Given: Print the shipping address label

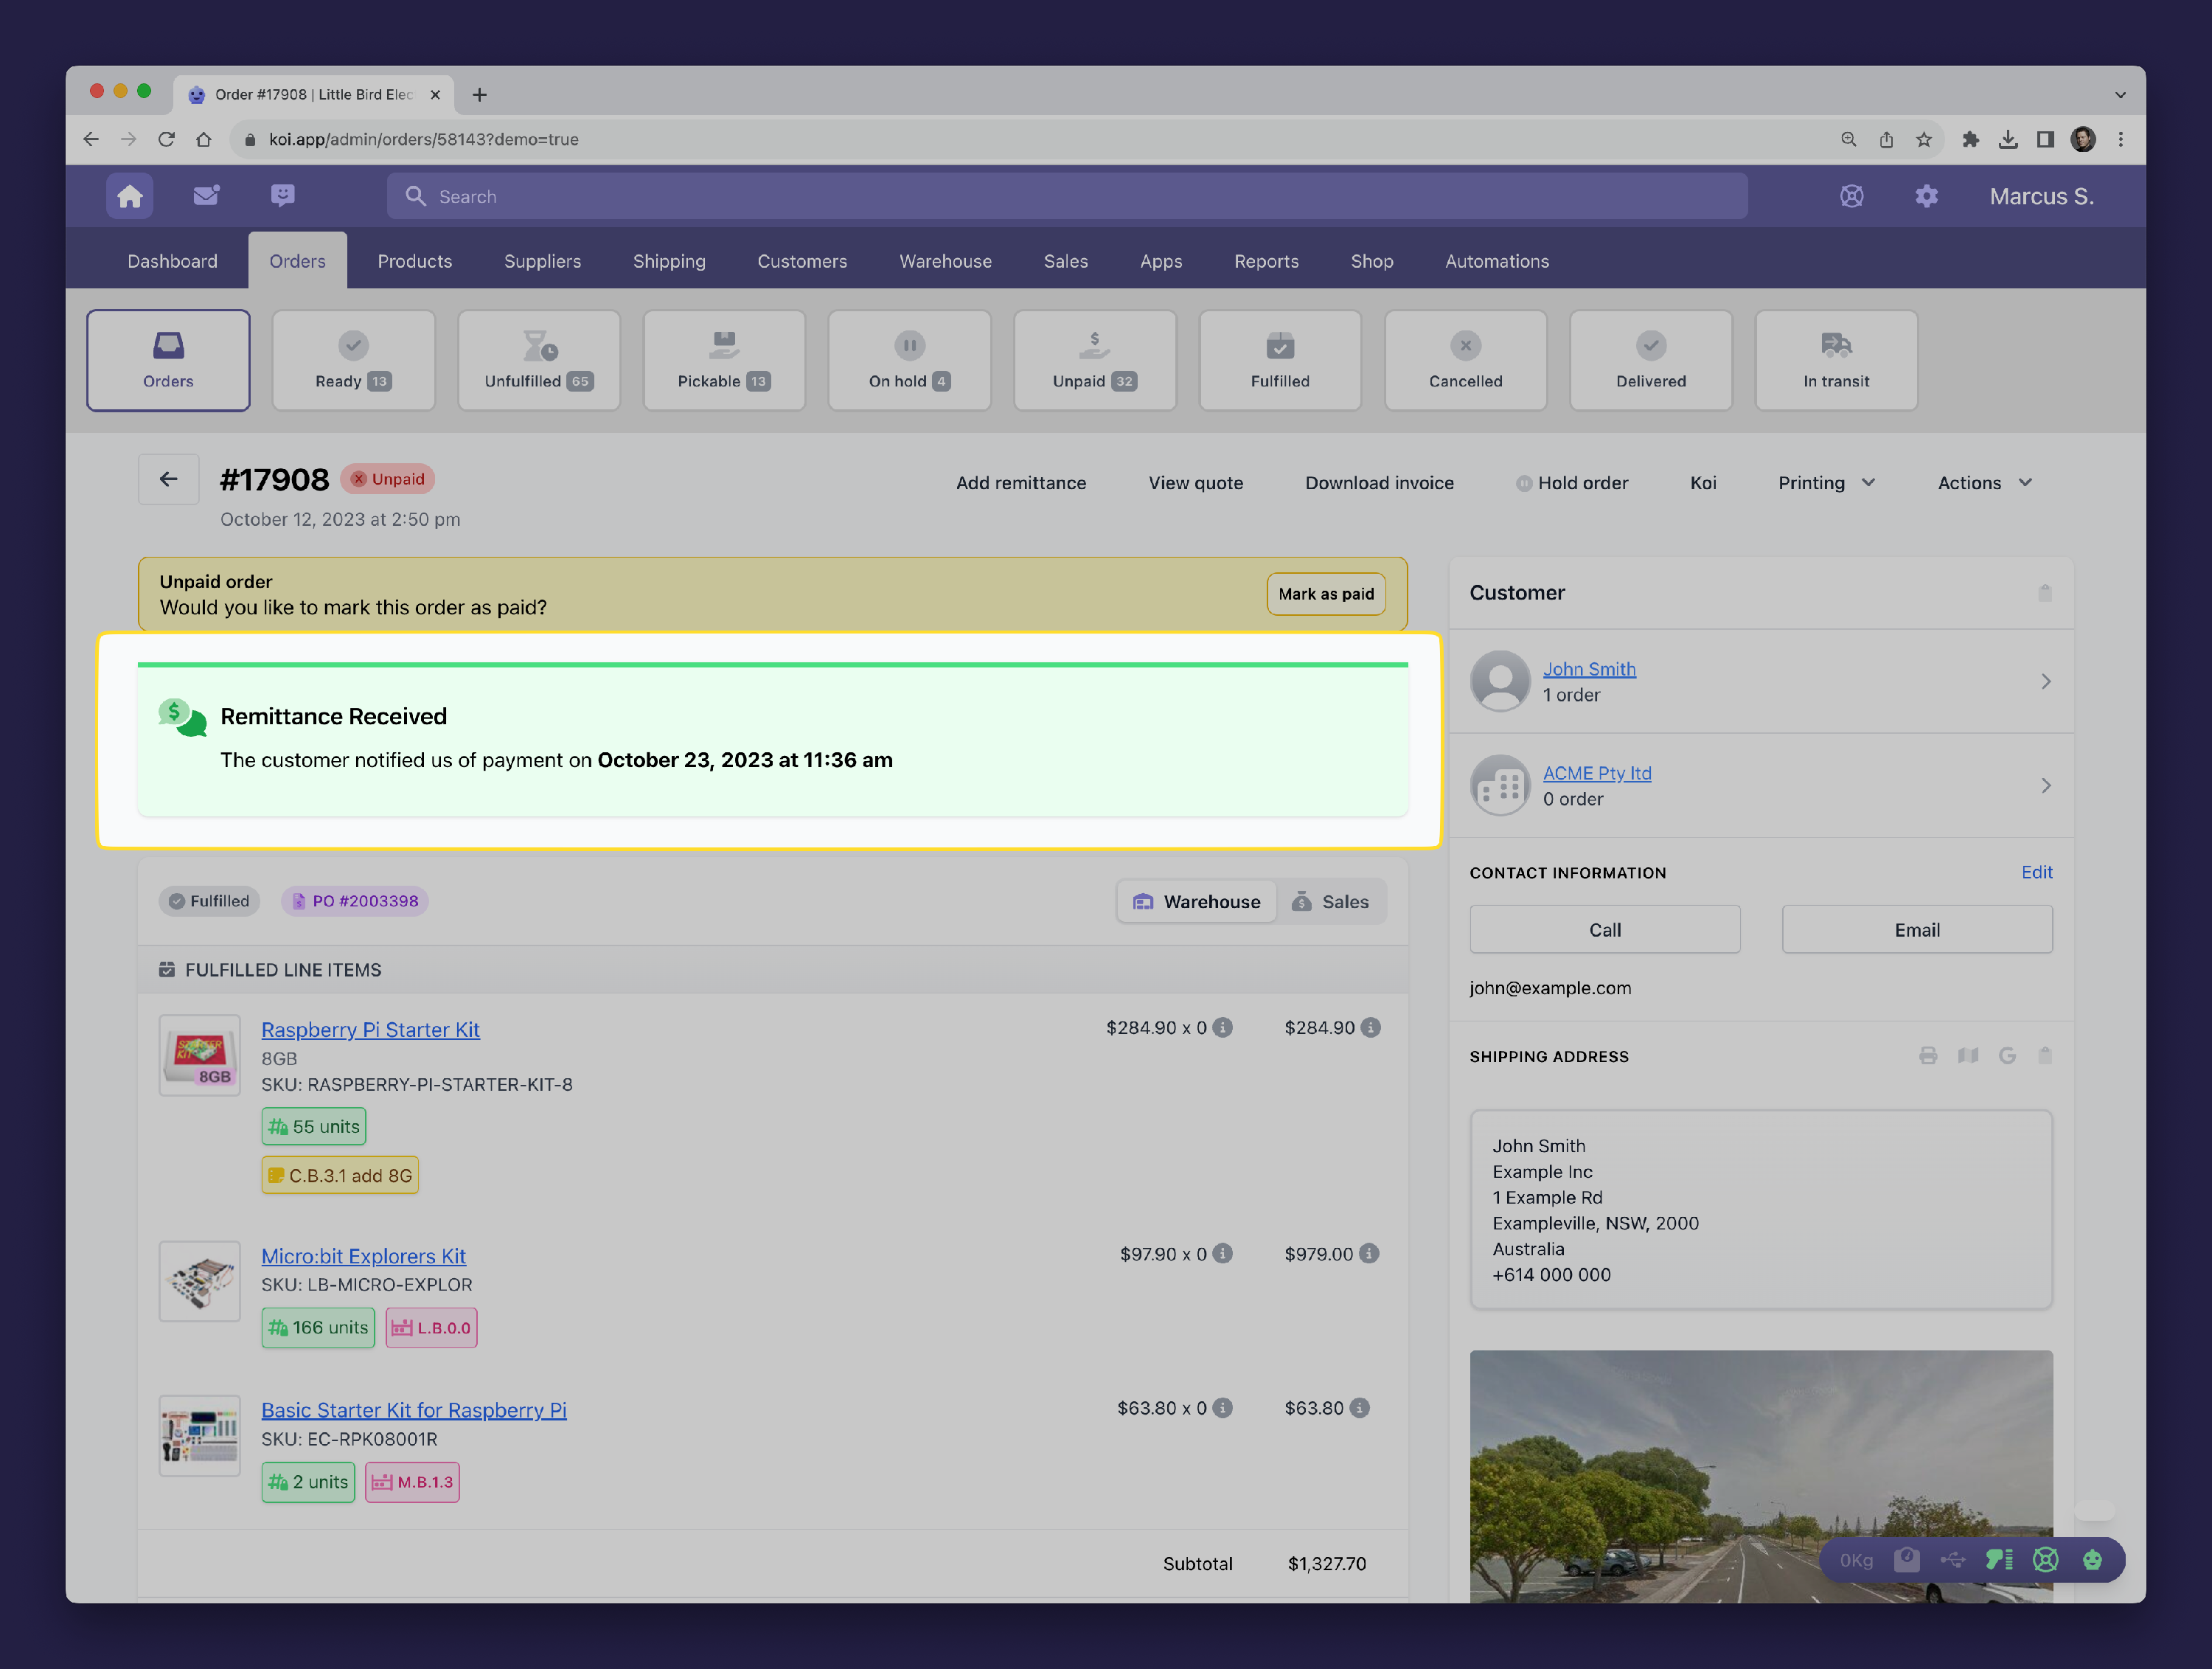Looking at the screenshot, I should [1928, 1056].
